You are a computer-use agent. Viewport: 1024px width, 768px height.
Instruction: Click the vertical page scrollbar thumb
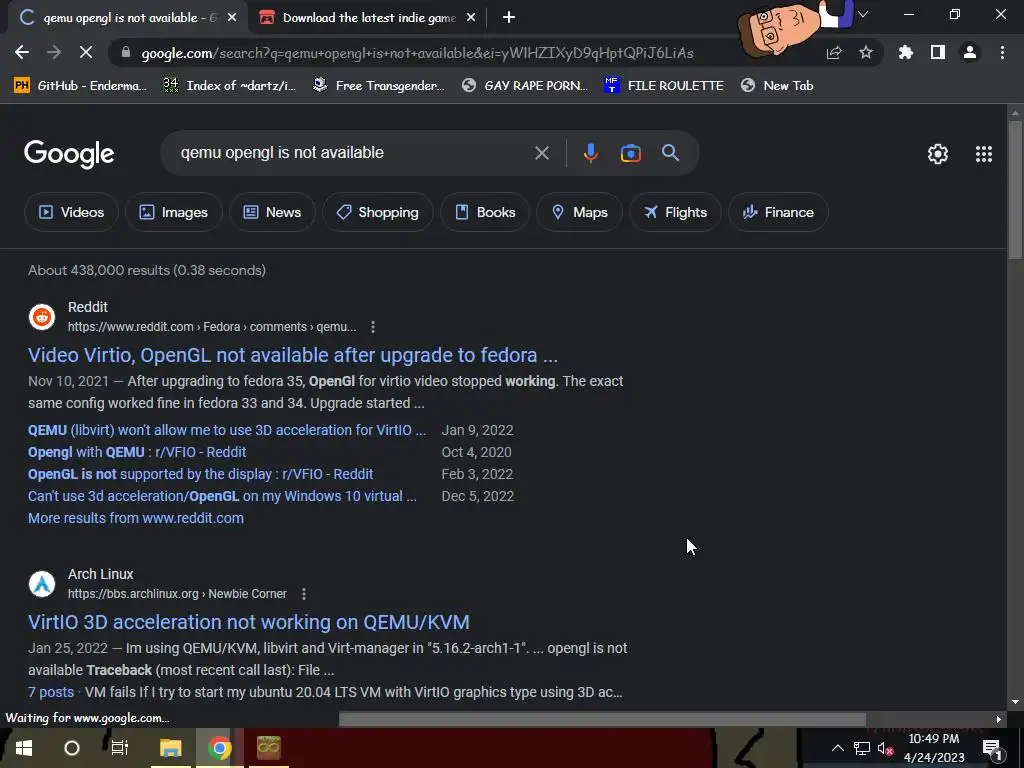(x=1015, y=189)
